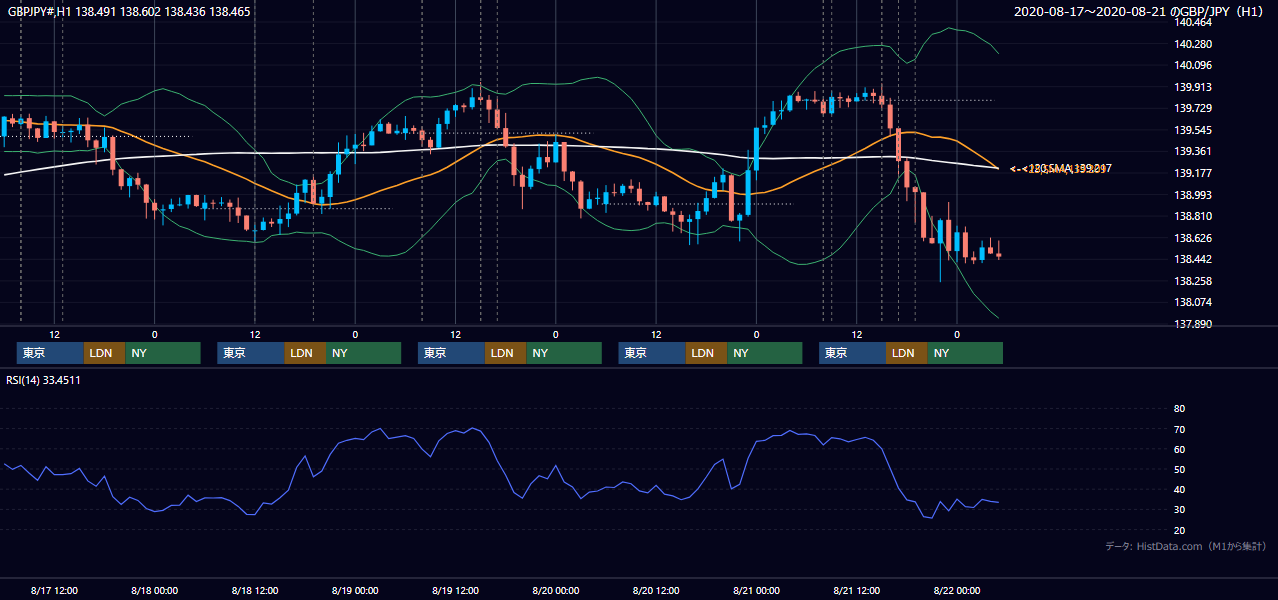Viewport: 1278px width, 600px height.
Task: Click the 8/18 12:00 time axis label
Action: (x=255, y=590)
